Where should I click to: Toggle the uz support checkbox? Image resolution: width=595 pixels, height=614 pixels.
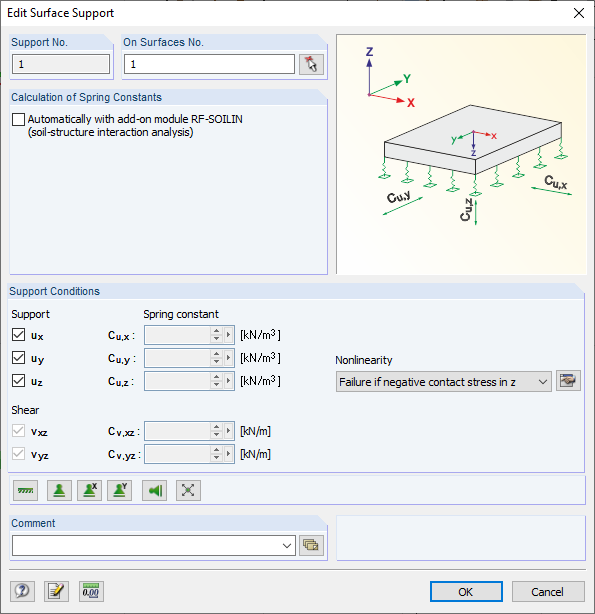(x=18, y=381)
